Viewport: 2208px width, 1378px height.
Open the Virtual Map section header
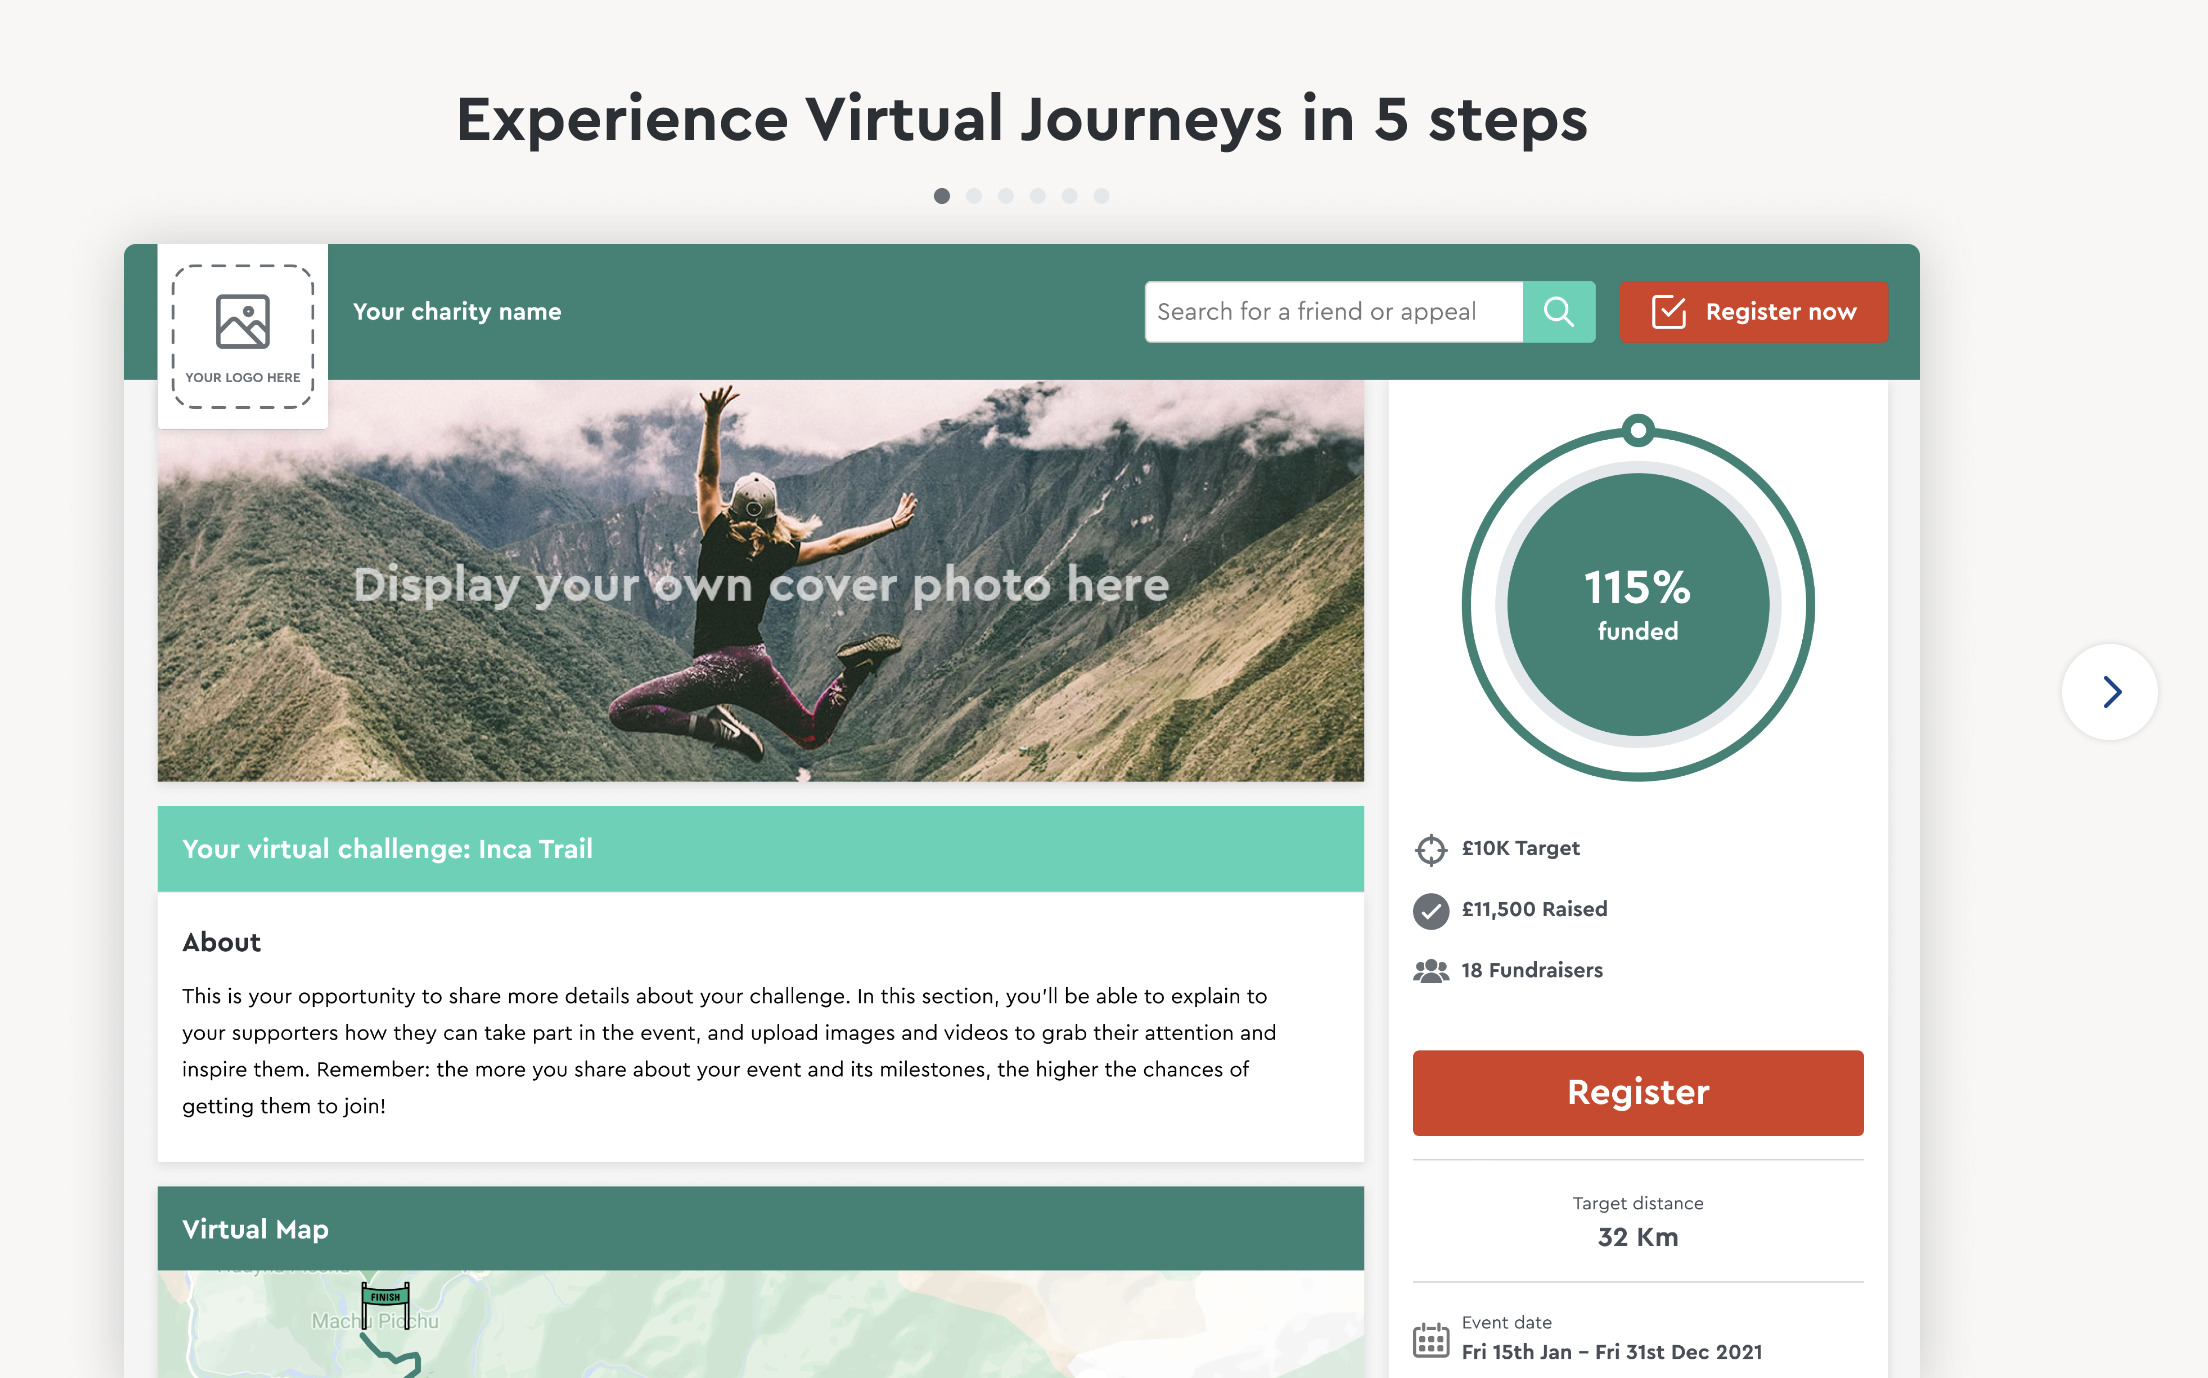[761, 1229]
